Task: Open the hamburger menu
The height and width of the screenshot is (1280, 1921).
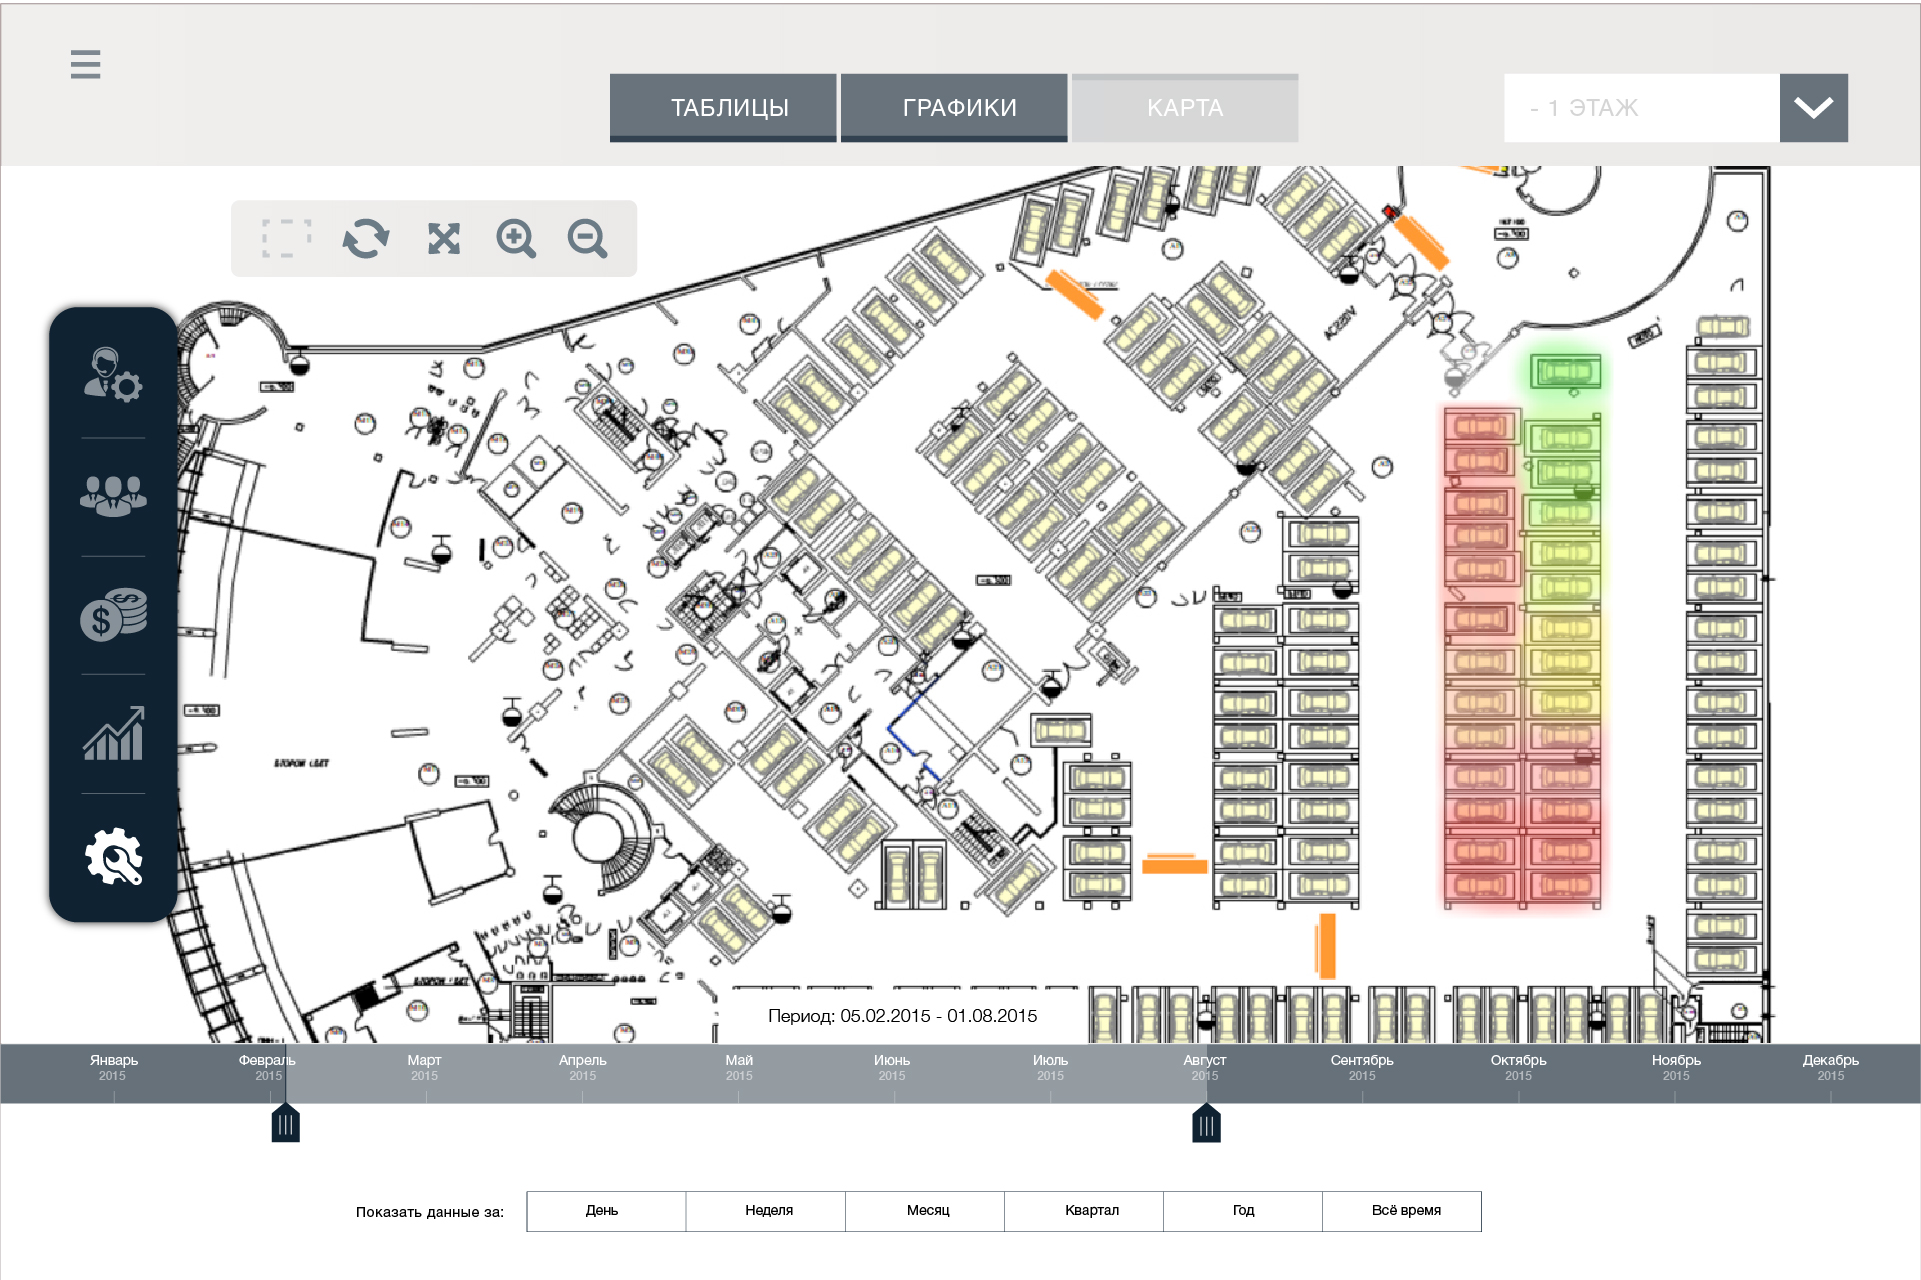Action: 85,64
